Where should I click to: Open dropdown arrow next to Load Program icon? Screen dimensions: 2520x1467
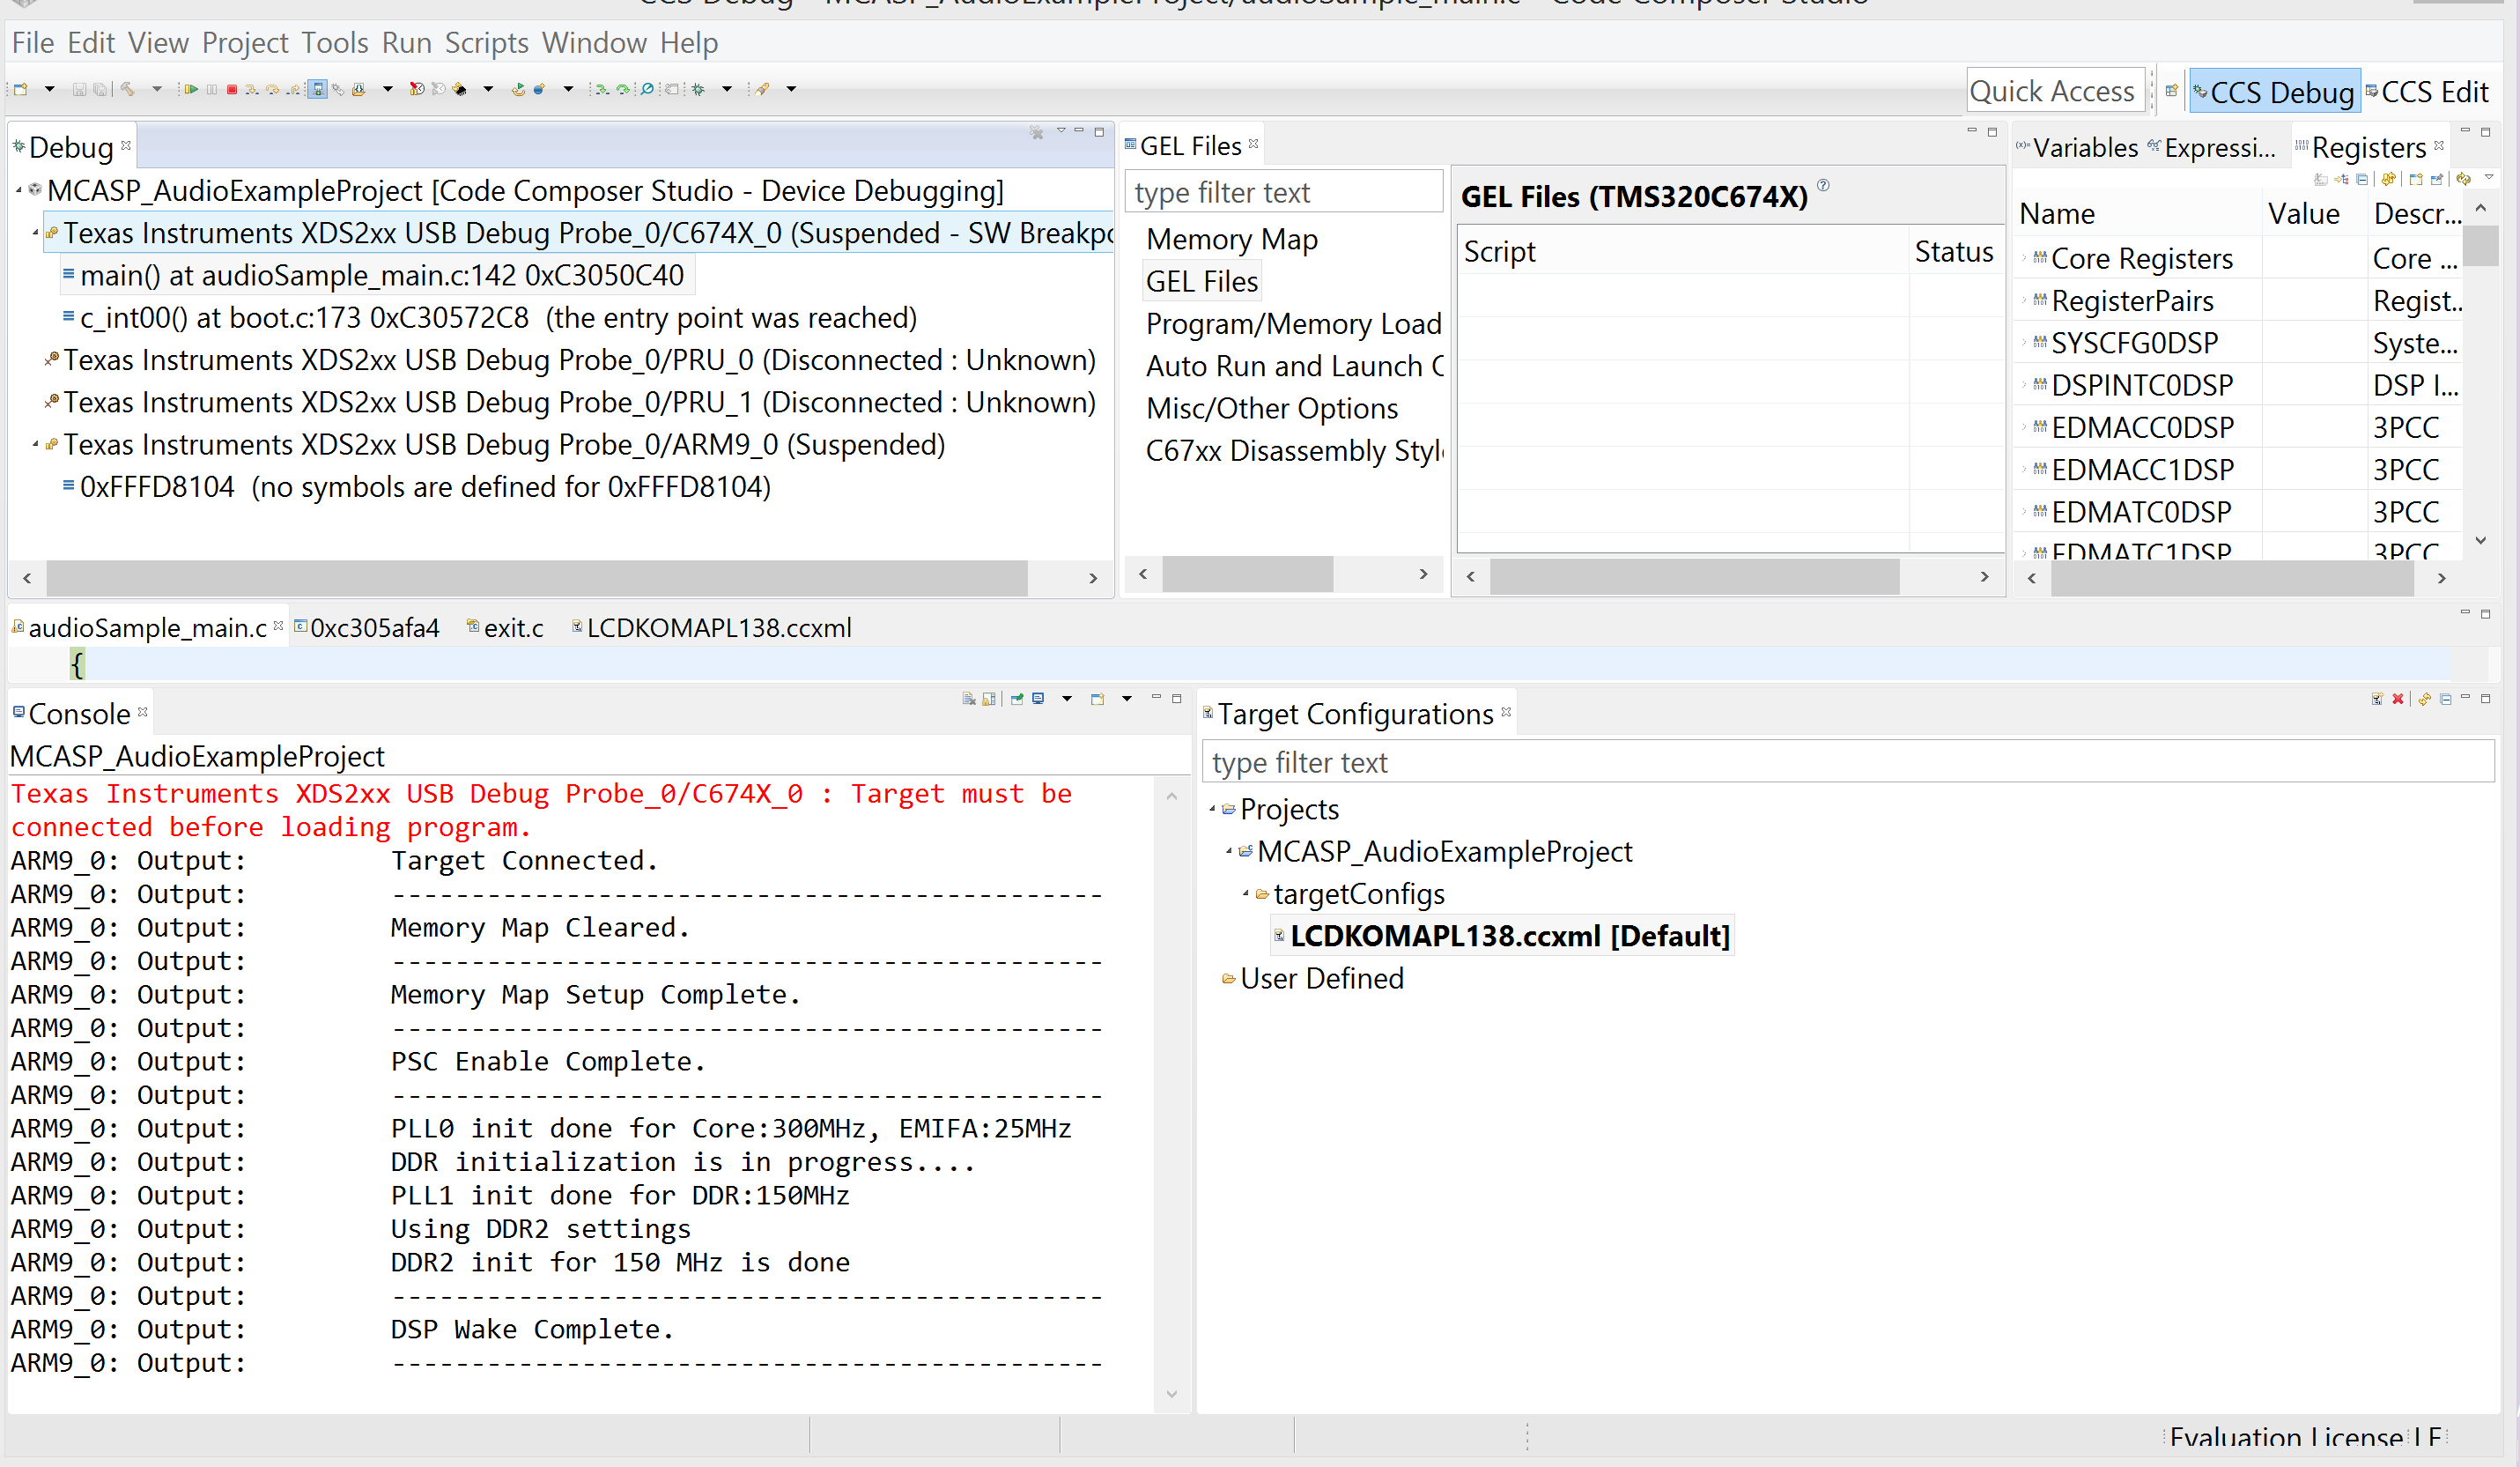point(388,89)
